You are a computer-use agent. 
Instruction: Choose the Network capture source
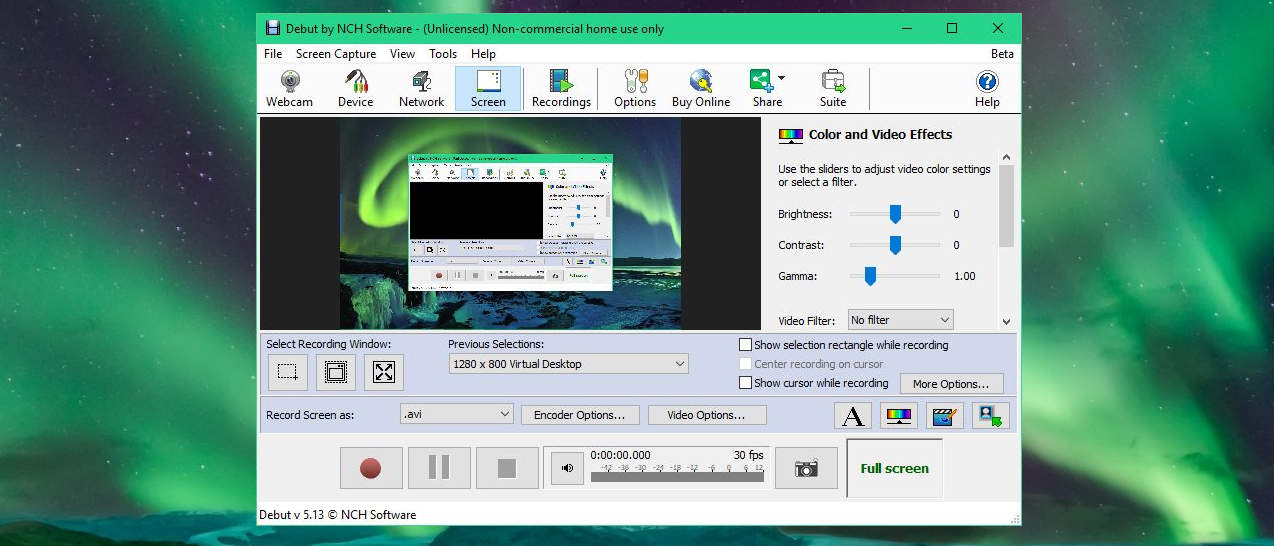pyautogui.click(x=421, y=88)
